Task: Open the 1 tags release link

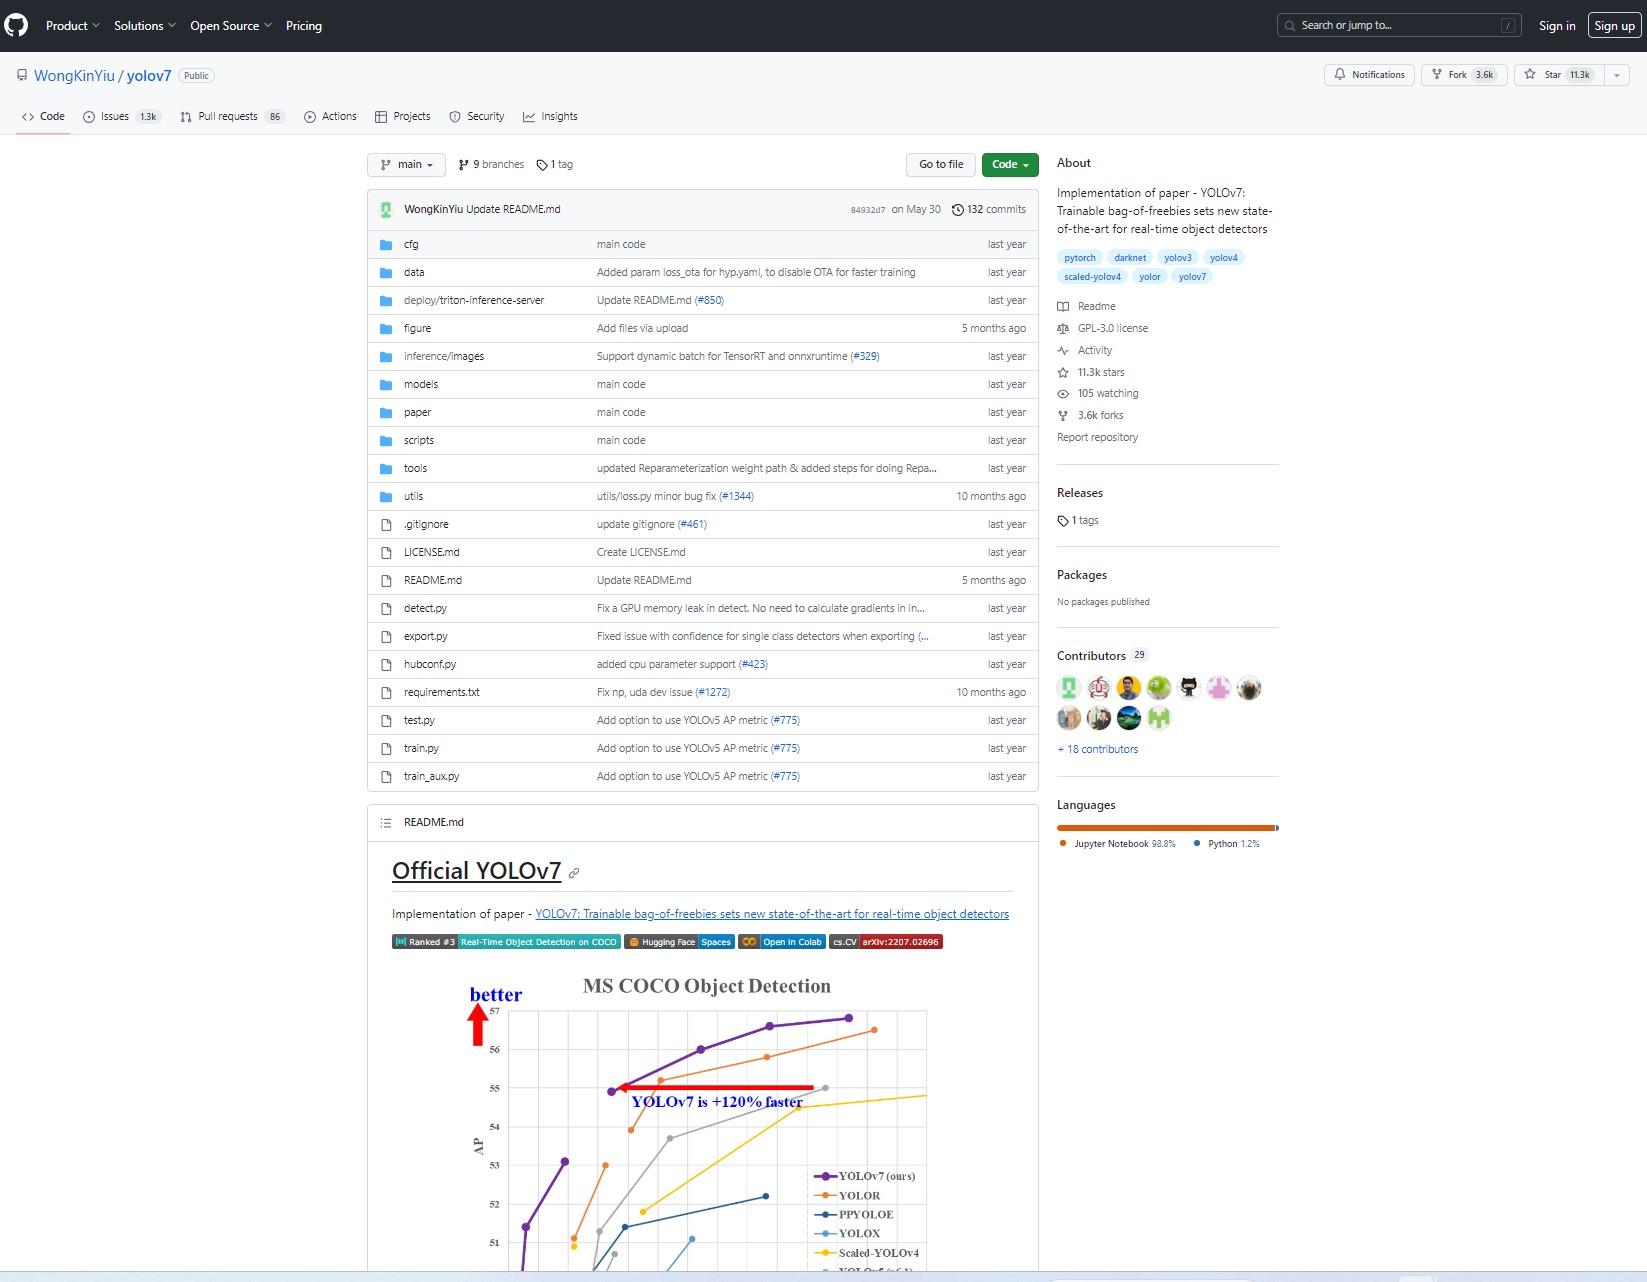Action: click(1078, 521)
